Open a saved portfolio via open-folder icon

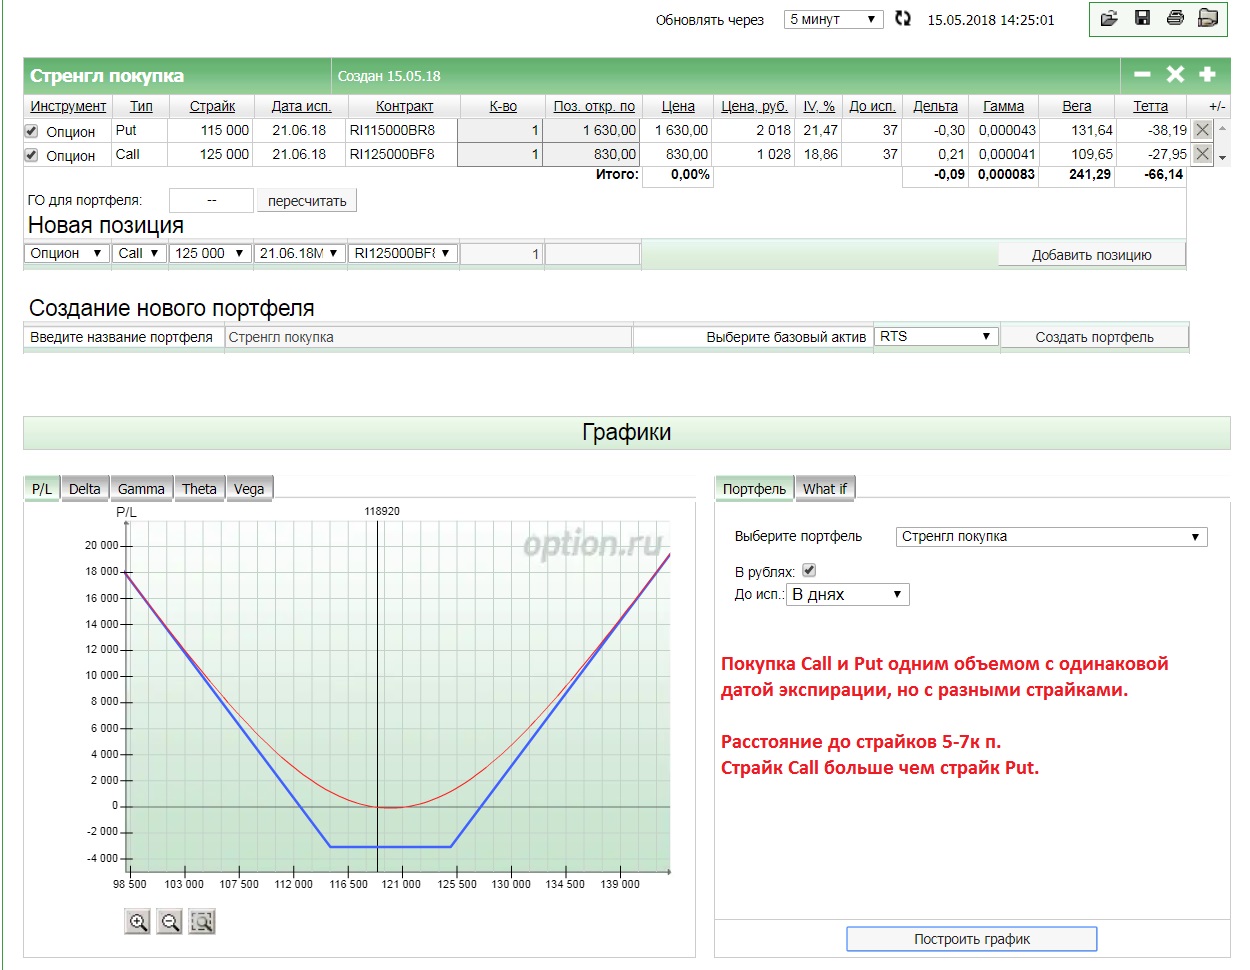[1109, 18]
